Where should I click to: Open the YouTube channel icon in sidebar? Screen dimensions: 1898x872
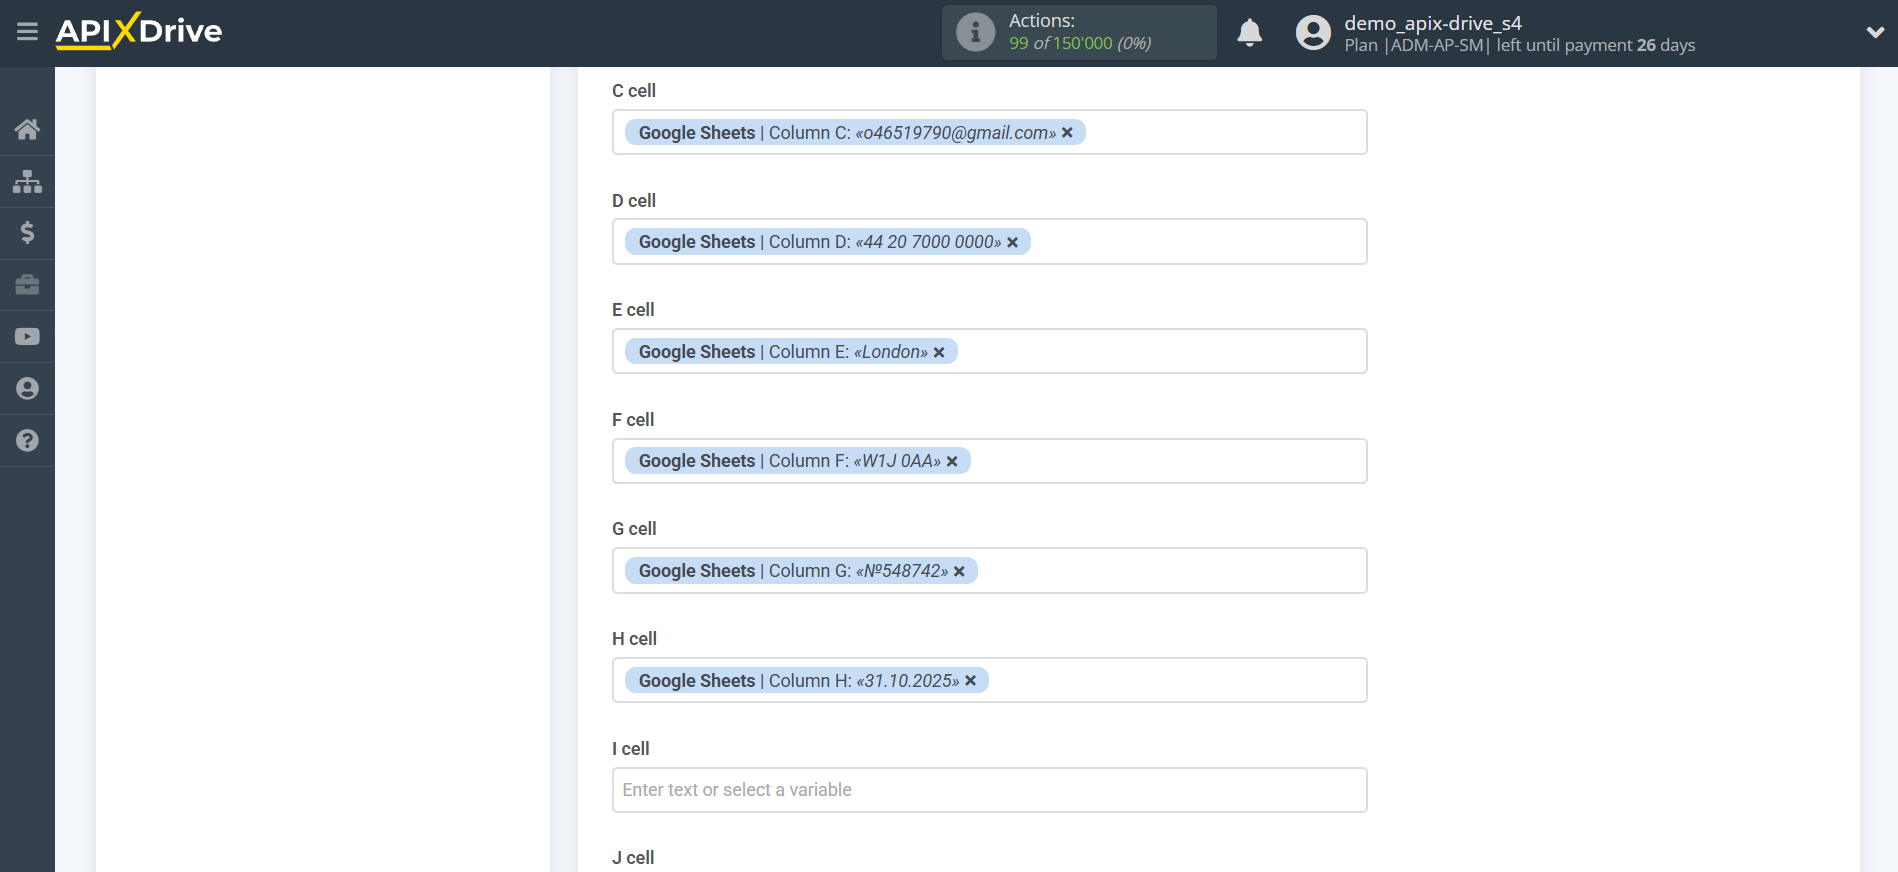coord(27,337)
